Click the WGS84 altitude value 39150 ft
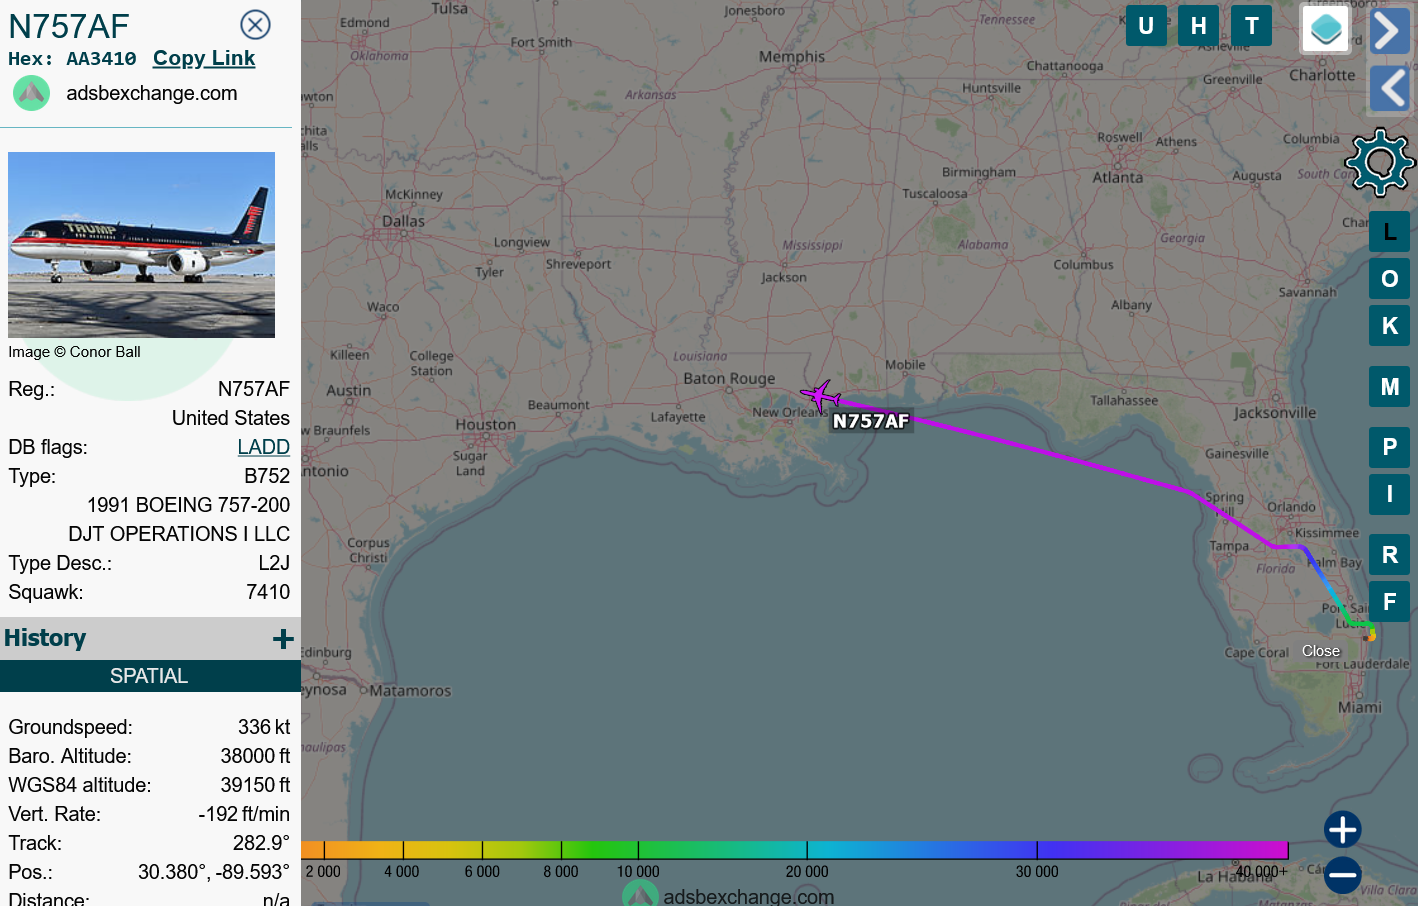Screen dimensions: 1418x906 255,785
